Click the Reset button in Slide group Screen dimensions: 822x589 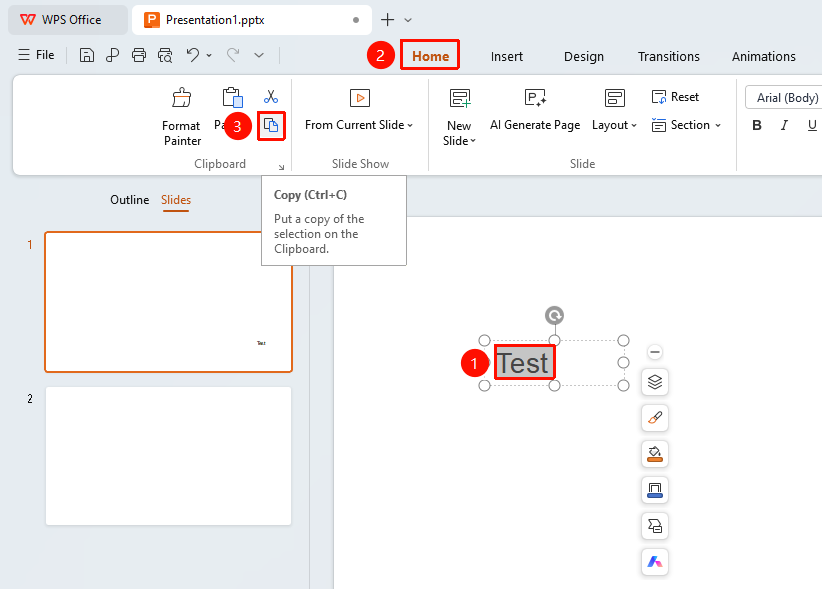click(x=675, y=97)
